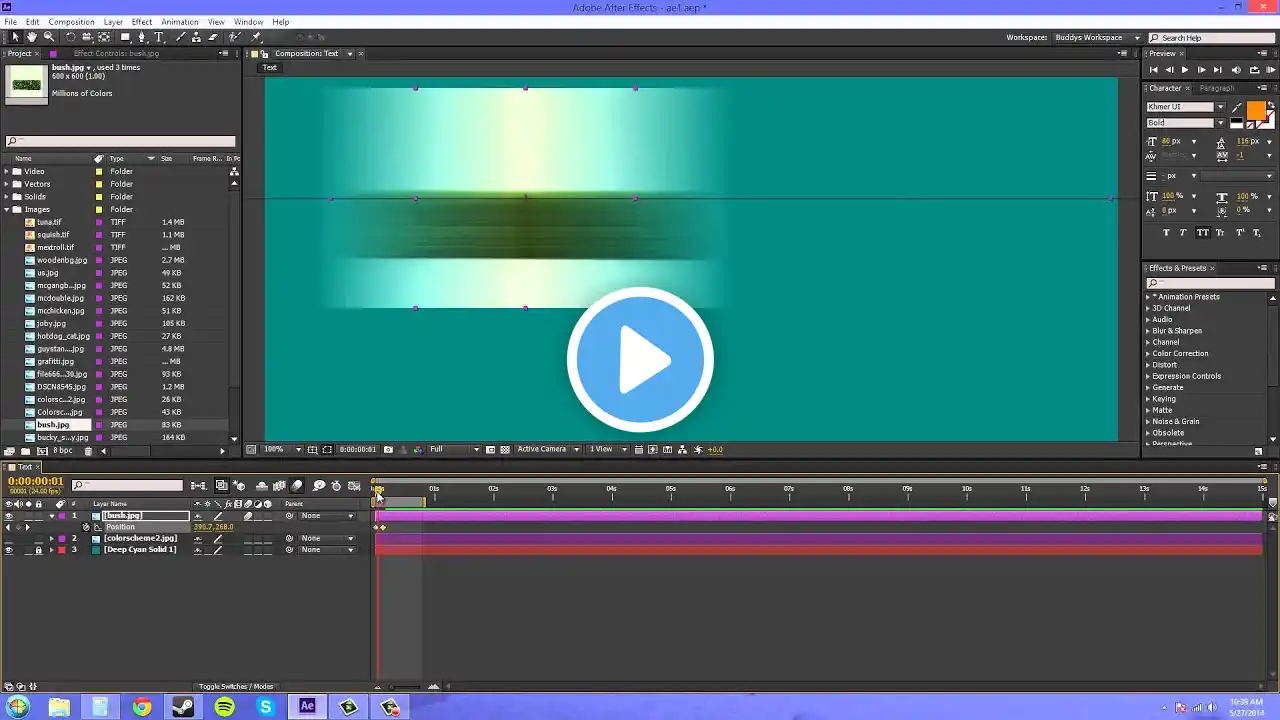Collapse the Images folder

coord(6,210)
